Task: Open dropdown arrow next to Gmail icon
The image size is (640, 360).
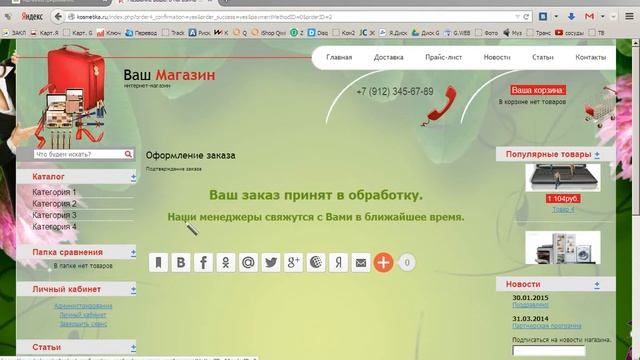Action: pos(602,17)
